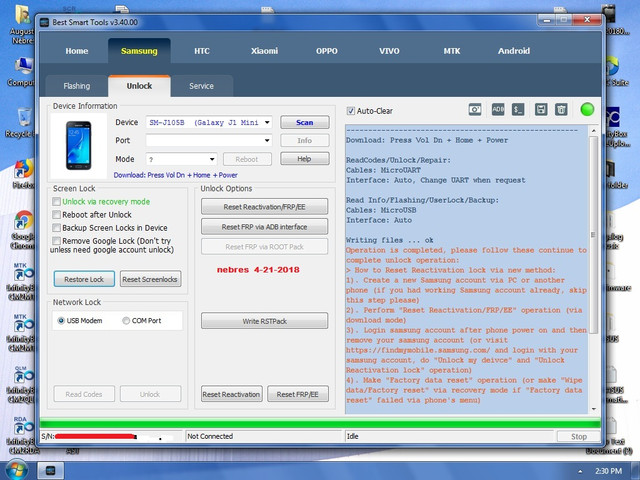Viewport: 640px width, 480px height.
Task: Click the Help button
Action: (304, 159)
